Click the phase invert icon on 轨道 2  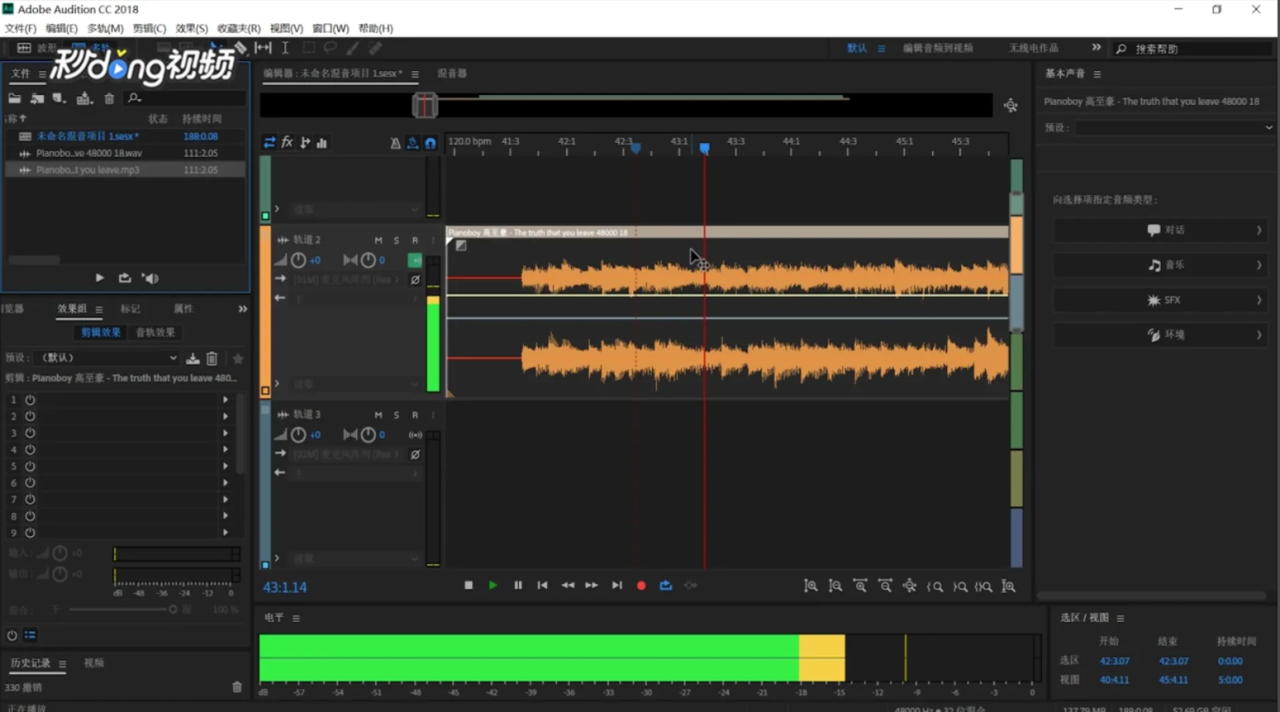pos(415,280)
